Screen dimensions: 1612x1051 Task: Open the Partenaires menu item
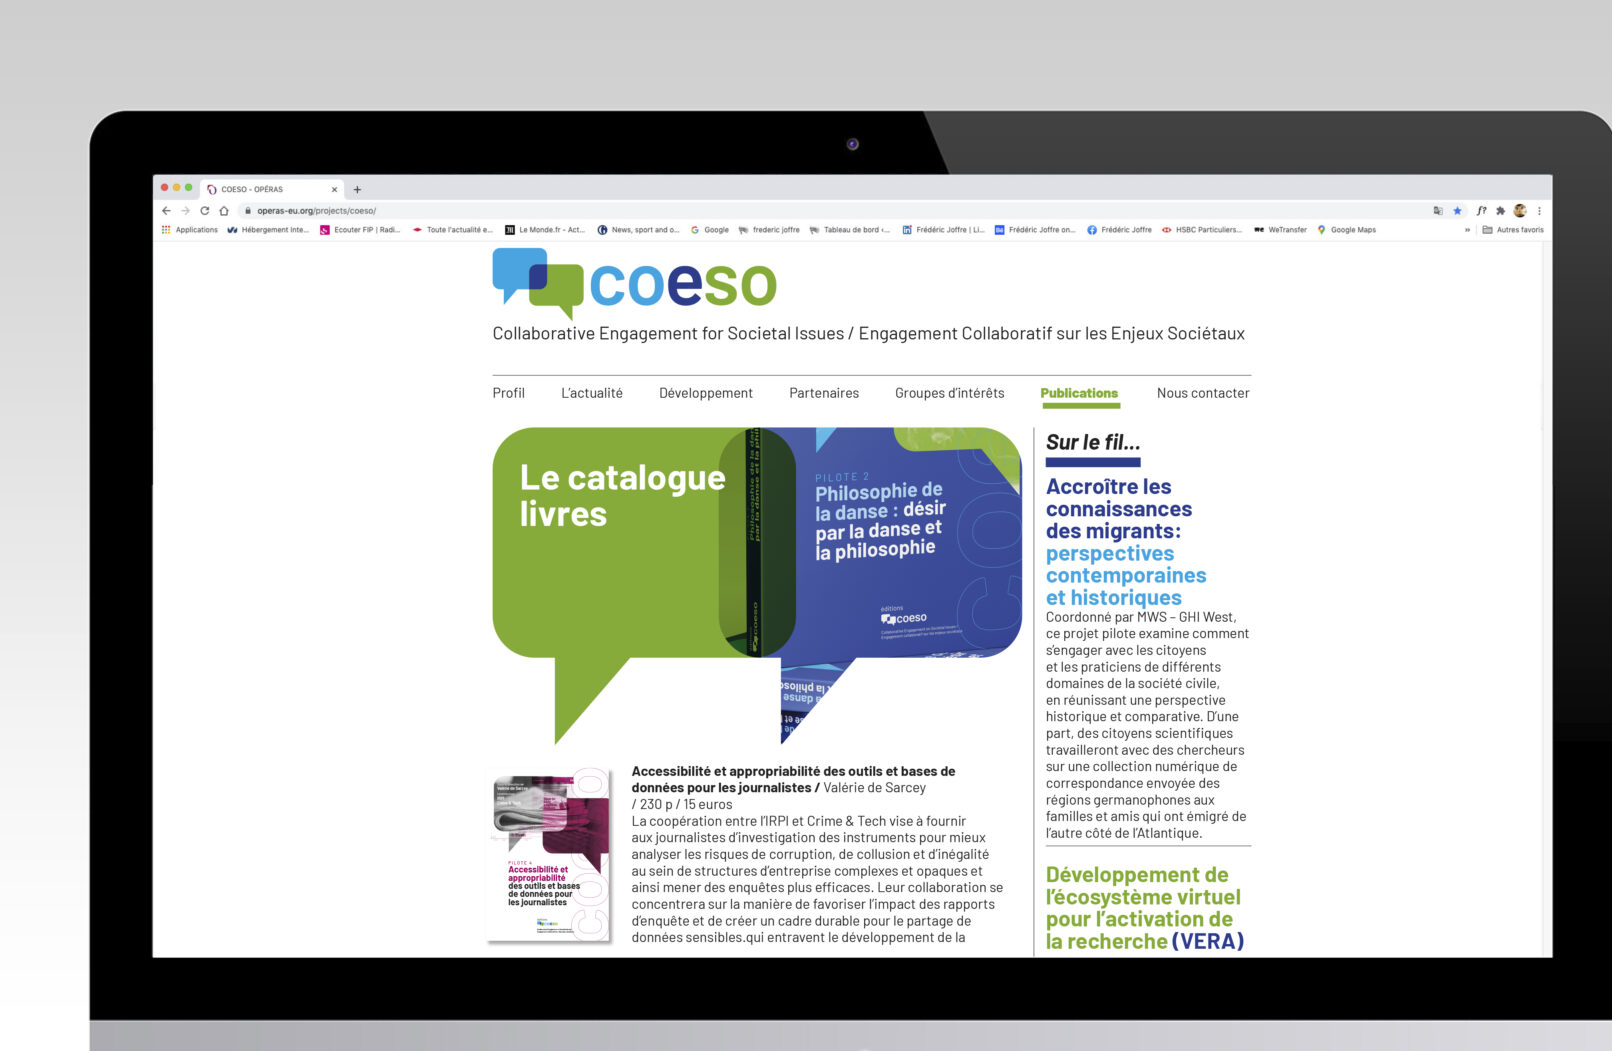(823, 393)
